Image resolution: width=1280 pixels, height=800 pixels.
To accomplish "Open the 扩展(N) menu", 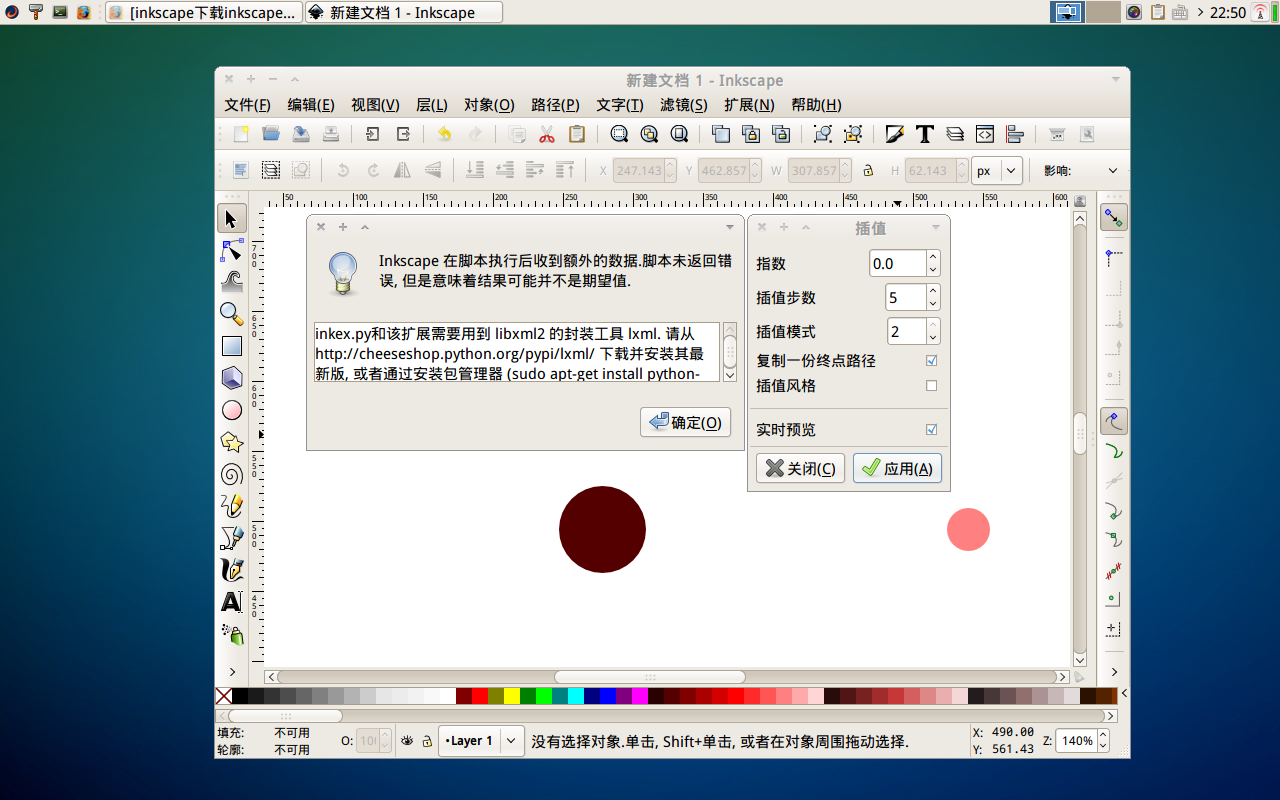I will pyautogui.click(x=749, y=105).
